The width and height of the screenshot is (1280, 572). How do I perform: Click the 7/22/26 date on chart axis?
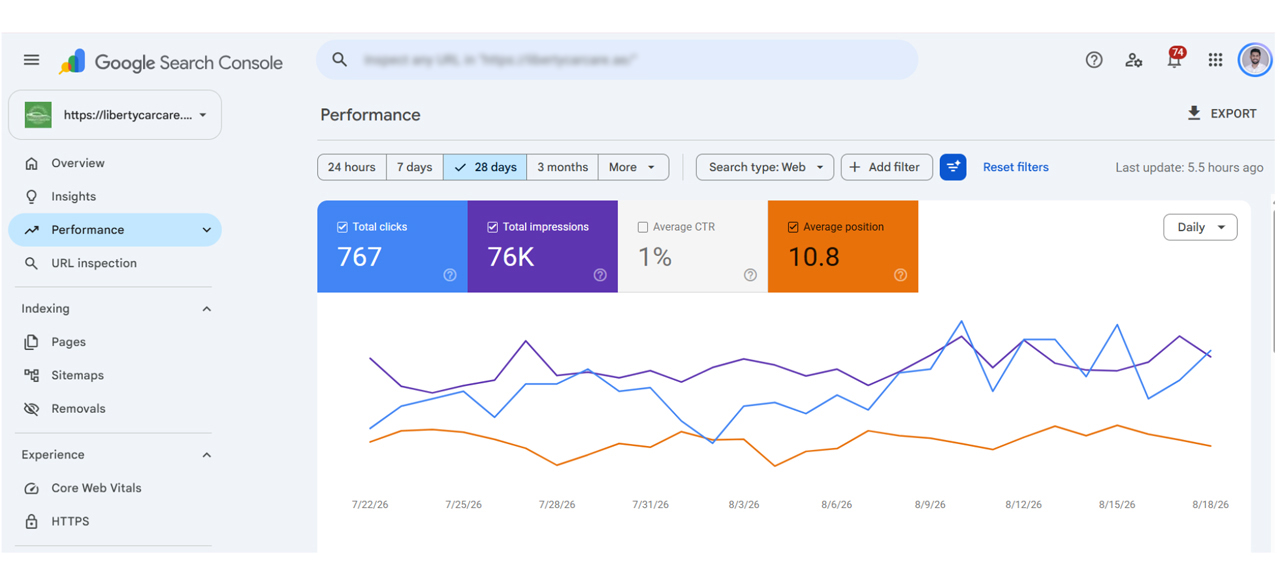tap(370, 505)
